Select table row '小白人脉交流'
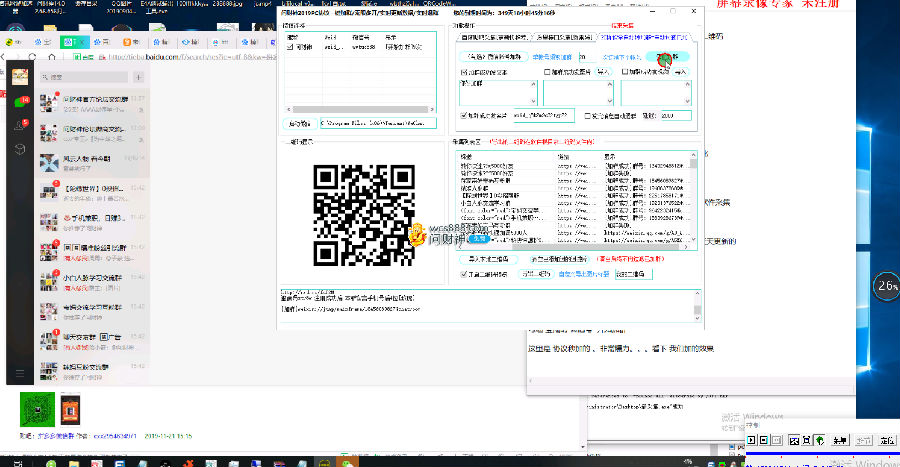The image size is (900, 467). point(574,203)
